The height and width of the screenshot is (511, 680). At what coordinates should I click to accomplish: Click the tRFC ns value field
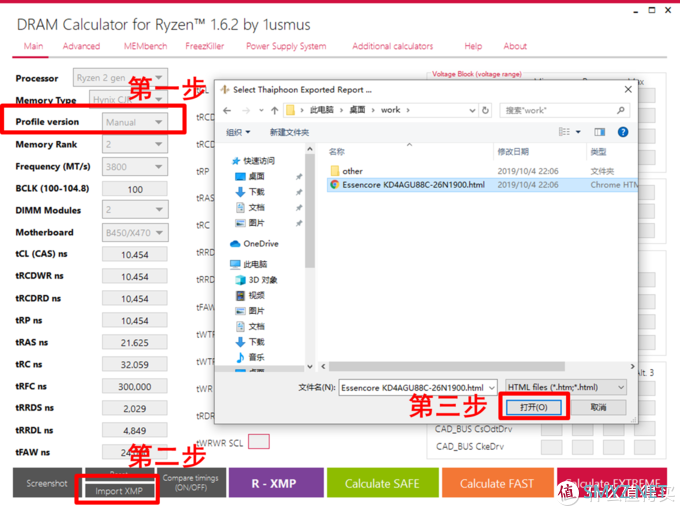[135, 387]
